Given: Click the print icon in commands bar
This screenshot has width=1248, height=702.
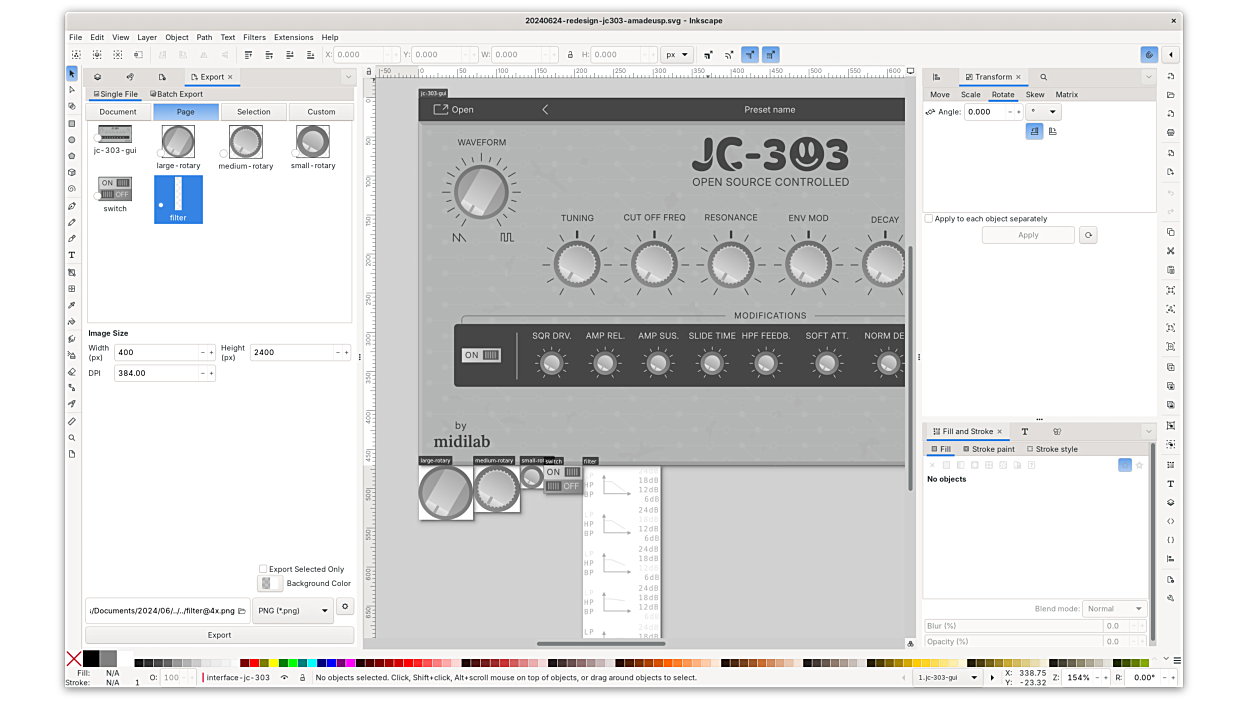Looking at the screenshot, I should (x=1170, y=132).
